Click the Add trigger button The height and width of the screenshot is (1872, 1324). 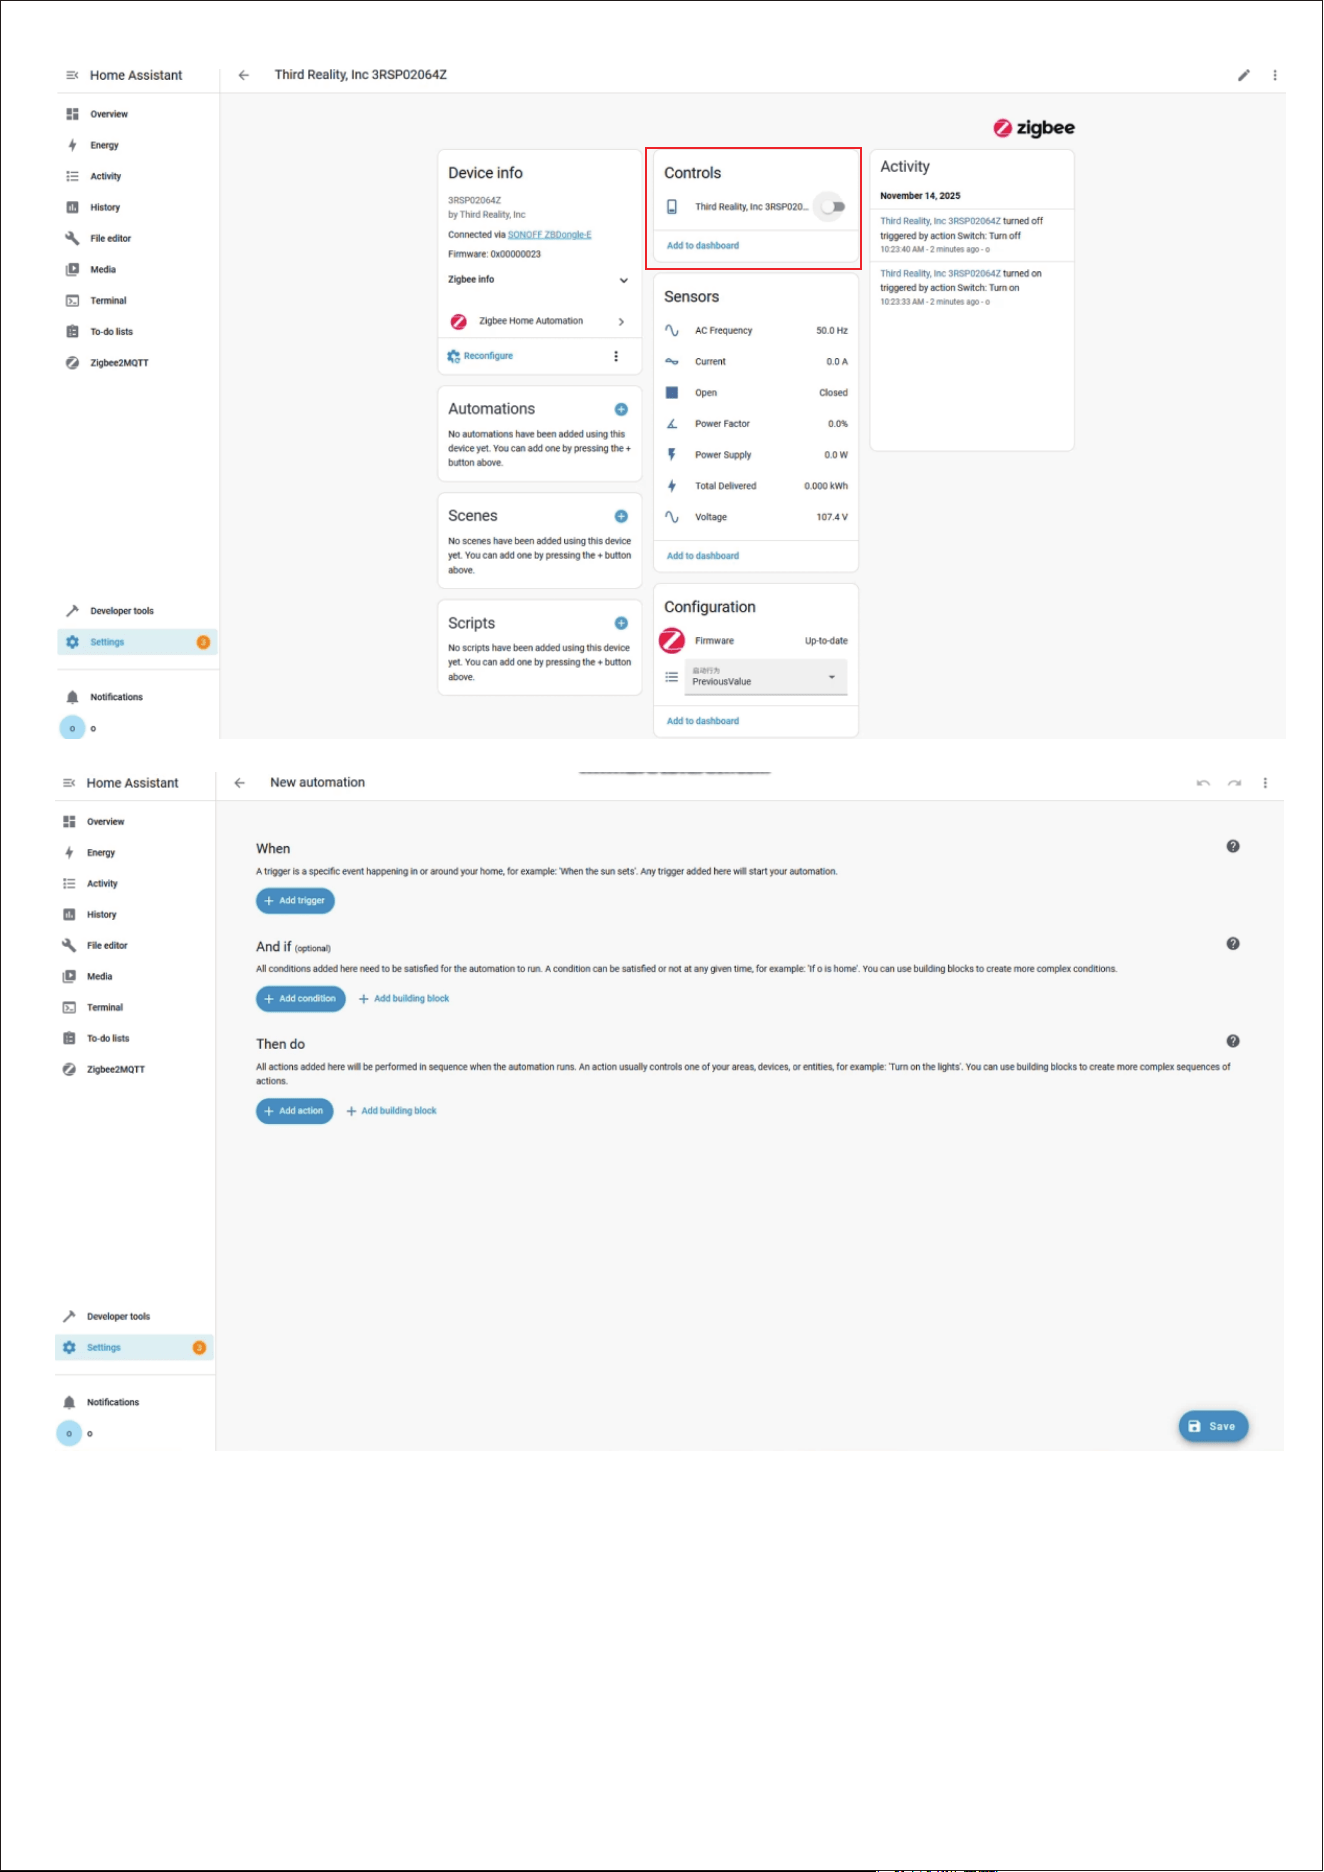click(295, 901)
